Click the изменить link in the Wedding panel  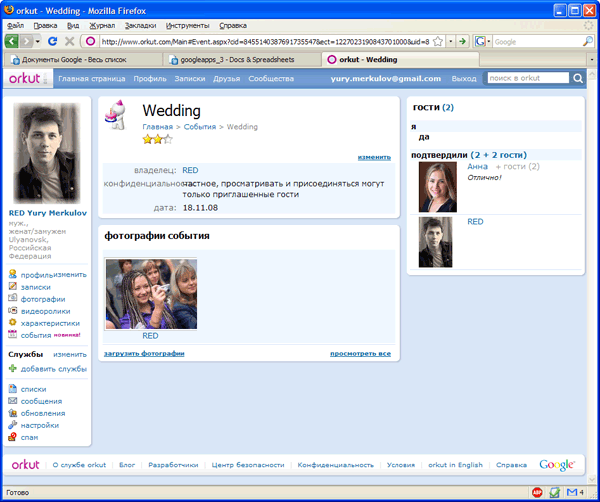(374, 157)
